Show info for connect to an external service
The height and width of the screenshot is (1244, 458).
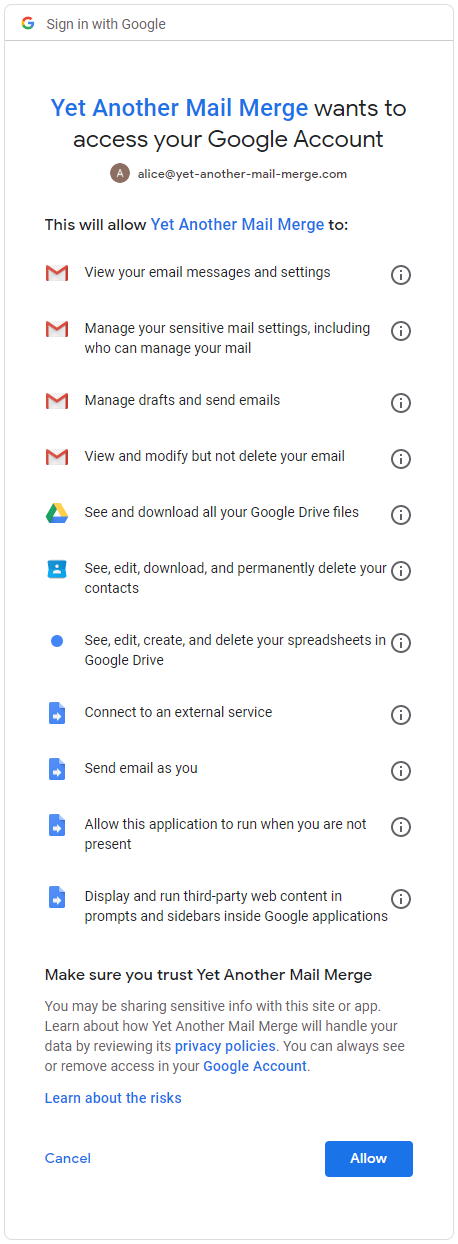point(401,714)
